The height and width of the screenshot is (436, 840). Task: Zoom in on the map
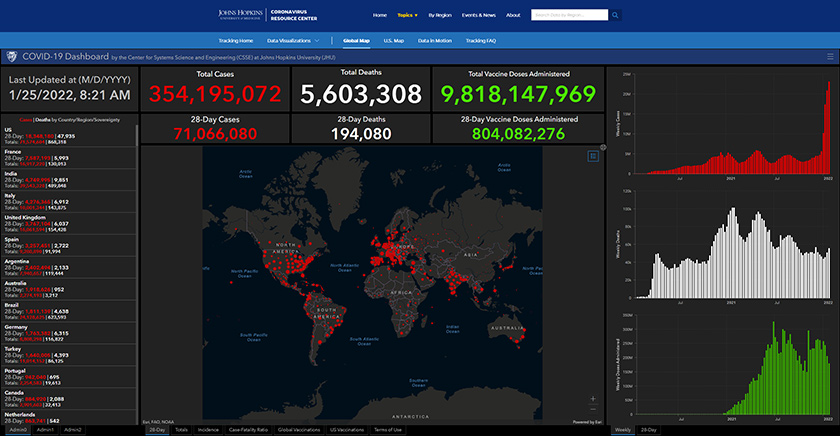593,399
